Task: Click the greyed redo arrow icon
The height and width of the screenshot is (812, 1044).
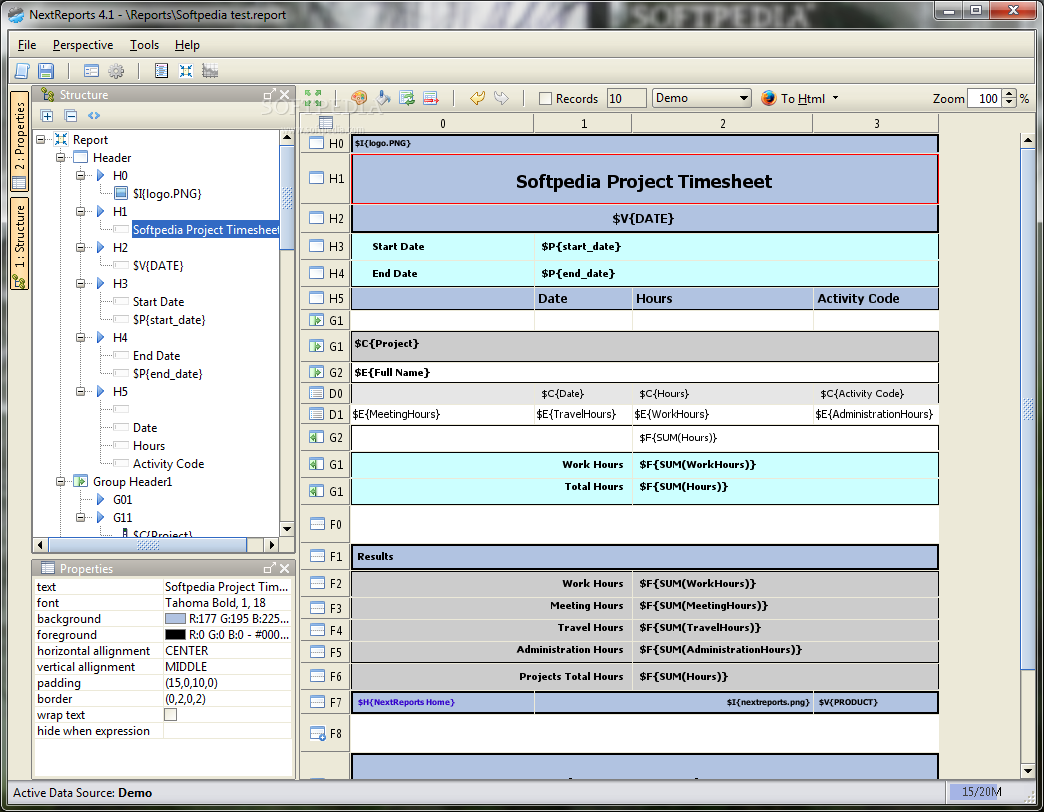Action: [x=501, y=98]
